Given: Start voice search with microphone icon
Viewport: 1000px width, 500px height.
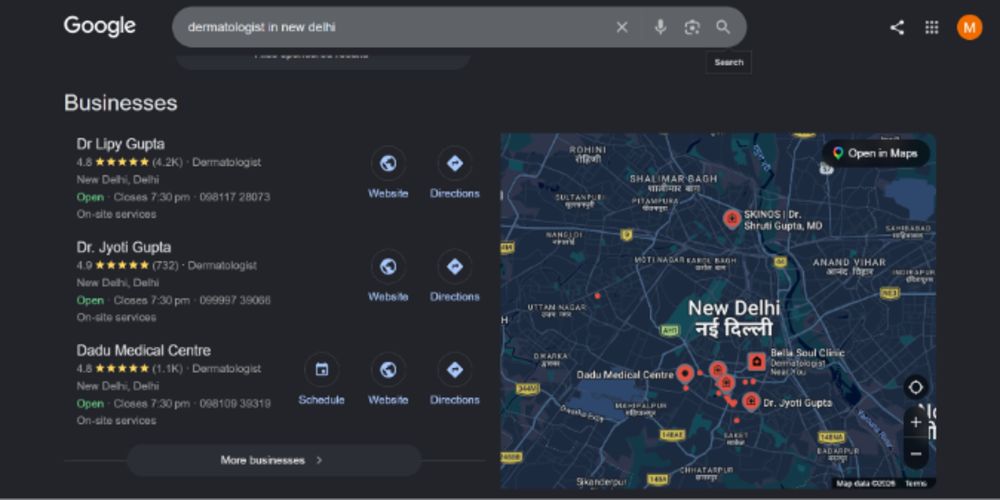Looking at the screenshot, I should pos(660,27).
